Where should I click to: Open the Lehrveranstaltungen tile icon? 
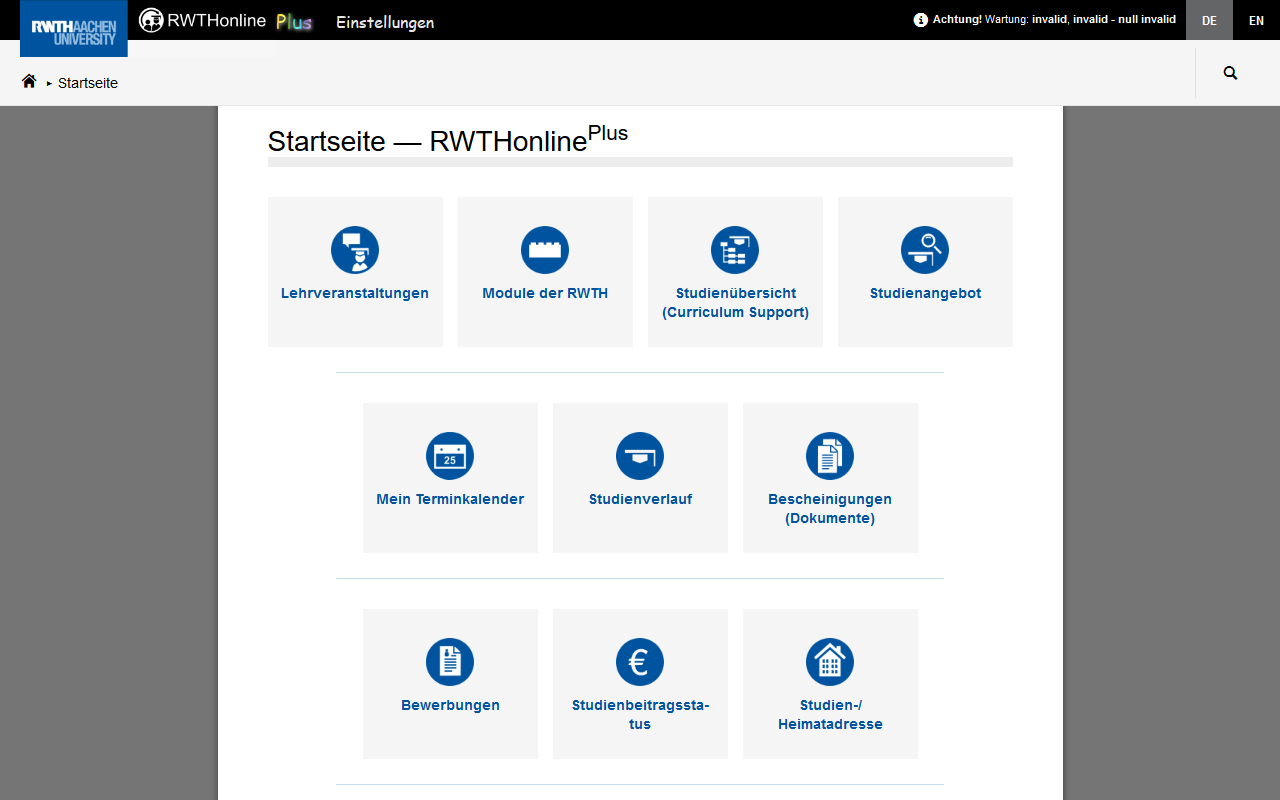pyautogui.click(x=355, y=250)
